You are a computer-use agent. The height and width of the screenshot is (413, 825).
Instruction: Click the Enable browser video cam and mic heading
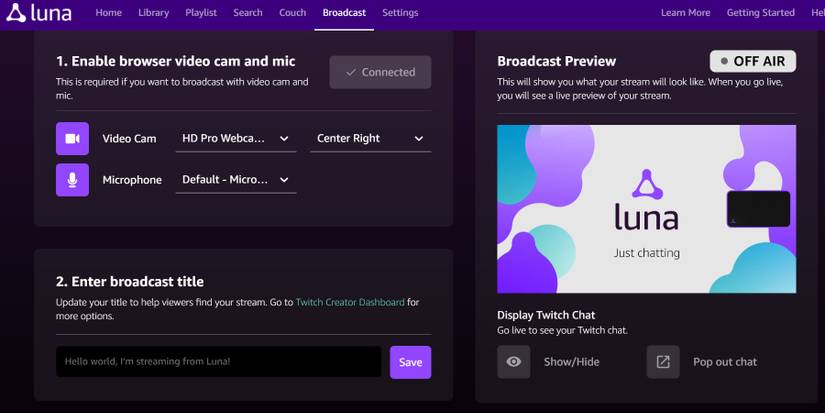point(175,61)
